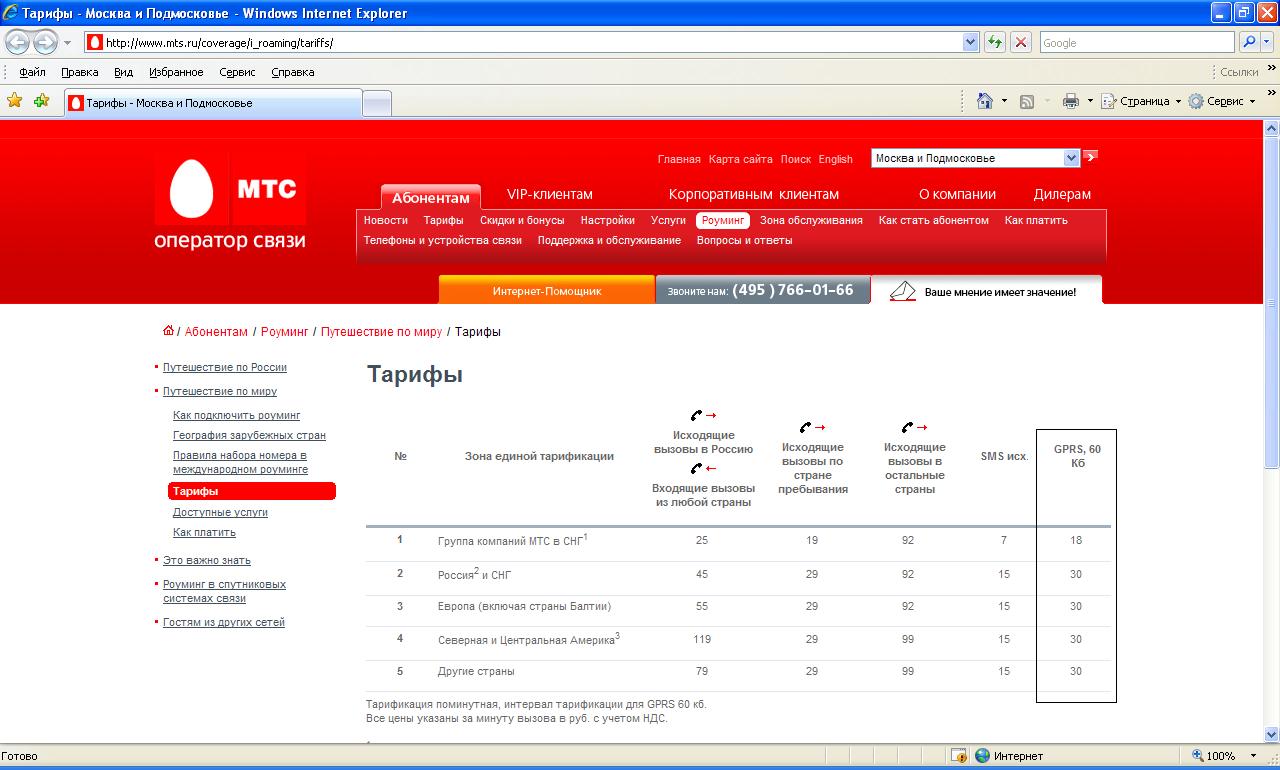Click the Абонентам tab
Image resolution: width=1280 pixels, height=770 pixels.
point(430,197)
